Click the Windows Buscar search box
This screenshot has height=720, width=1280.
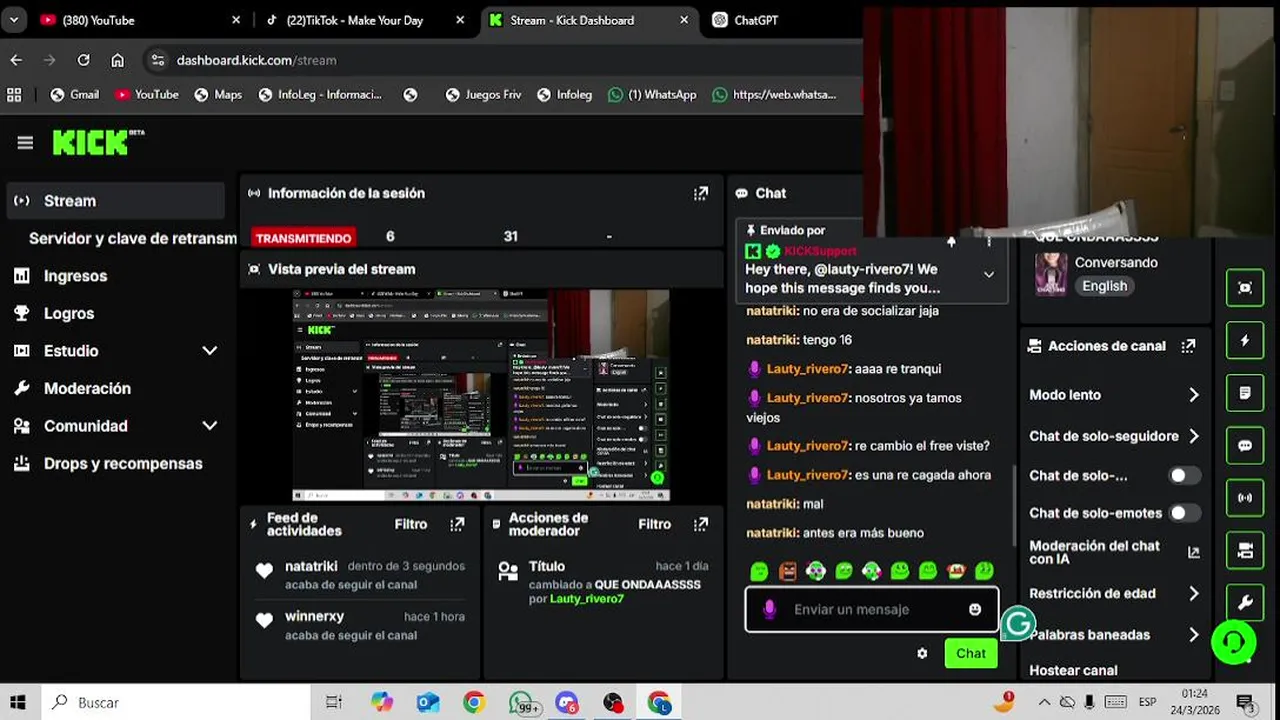pos(175,703)
